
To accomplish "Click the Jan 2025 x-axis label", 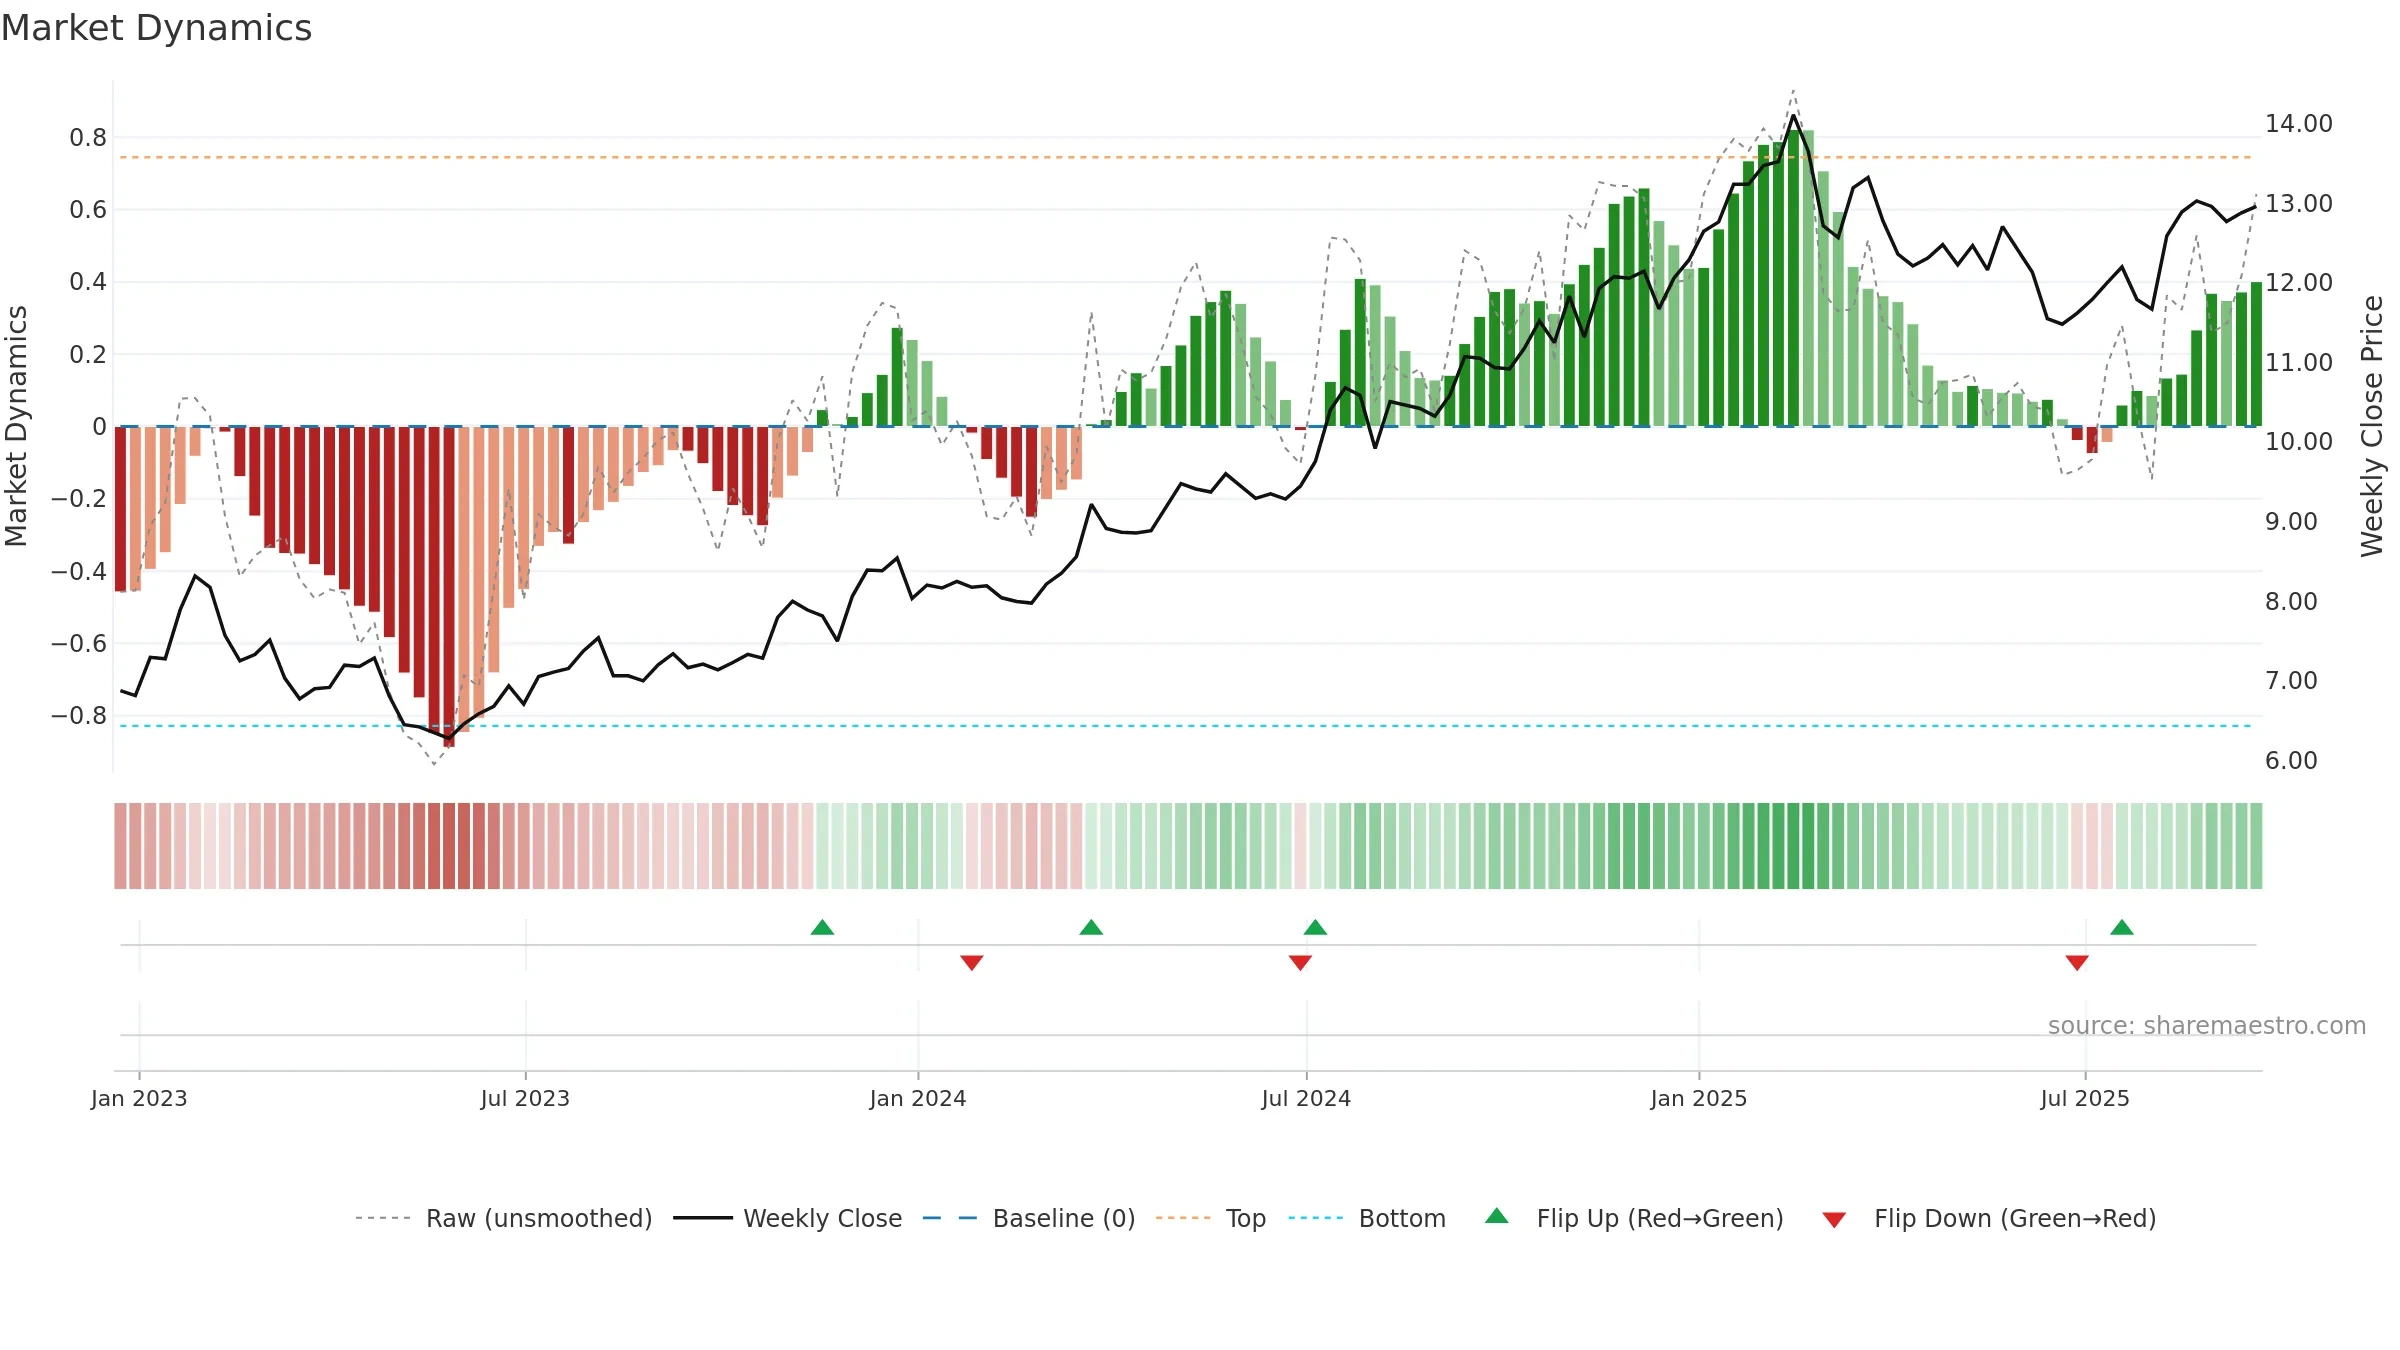I will point(1699,1098).
